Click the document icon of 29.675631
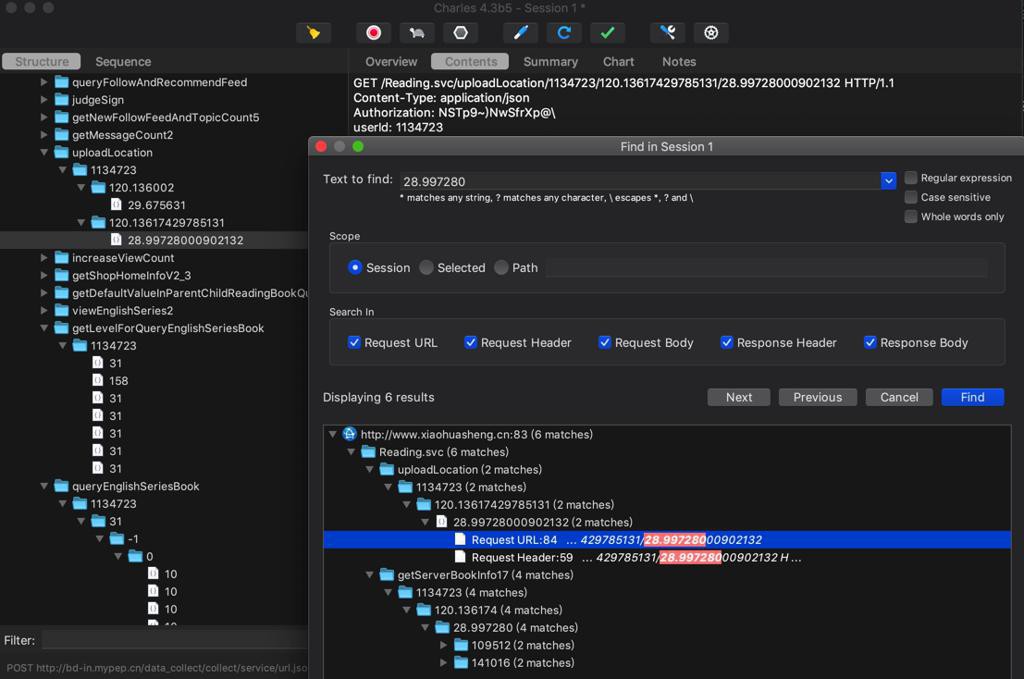This screenshot has height=679, width=1024. click(x=116, y=205)
